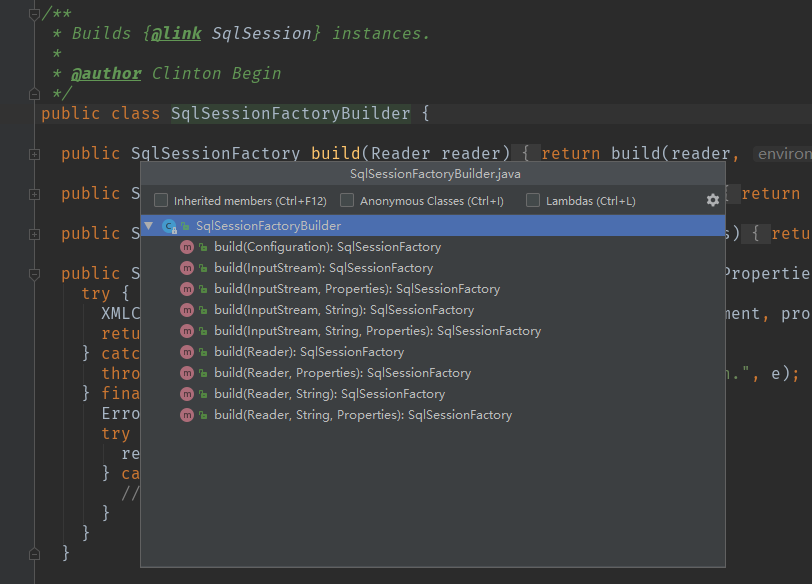
Task: Click method icon for build(InputStream, String, Properties)
Action: pyautogui.click(x=187, y=331)
